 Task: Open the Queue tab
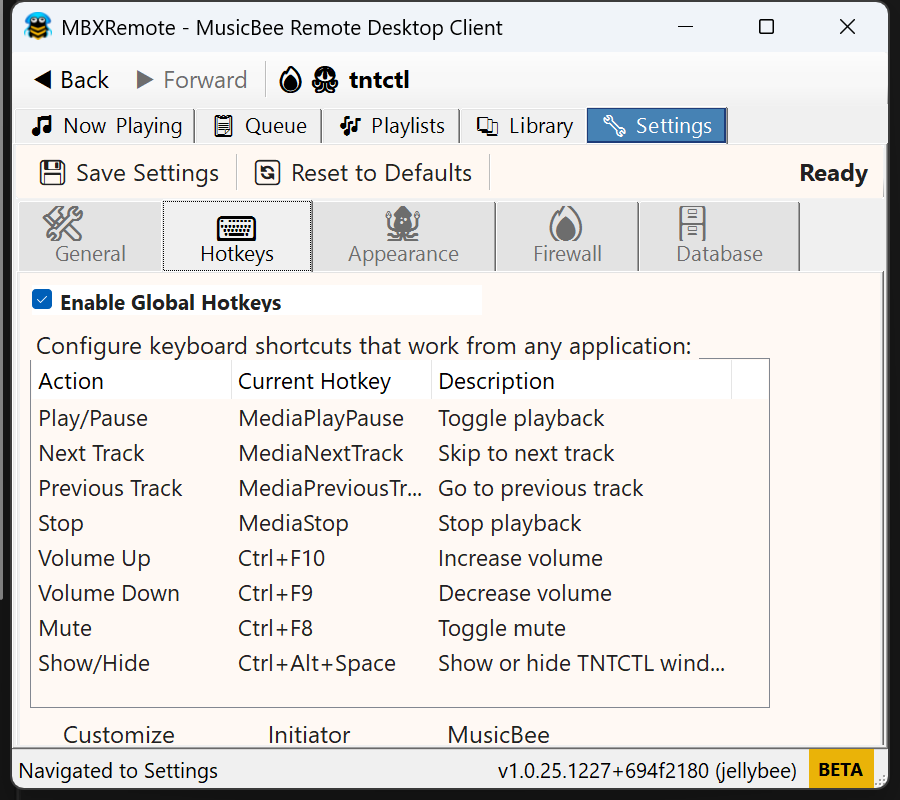258,125
